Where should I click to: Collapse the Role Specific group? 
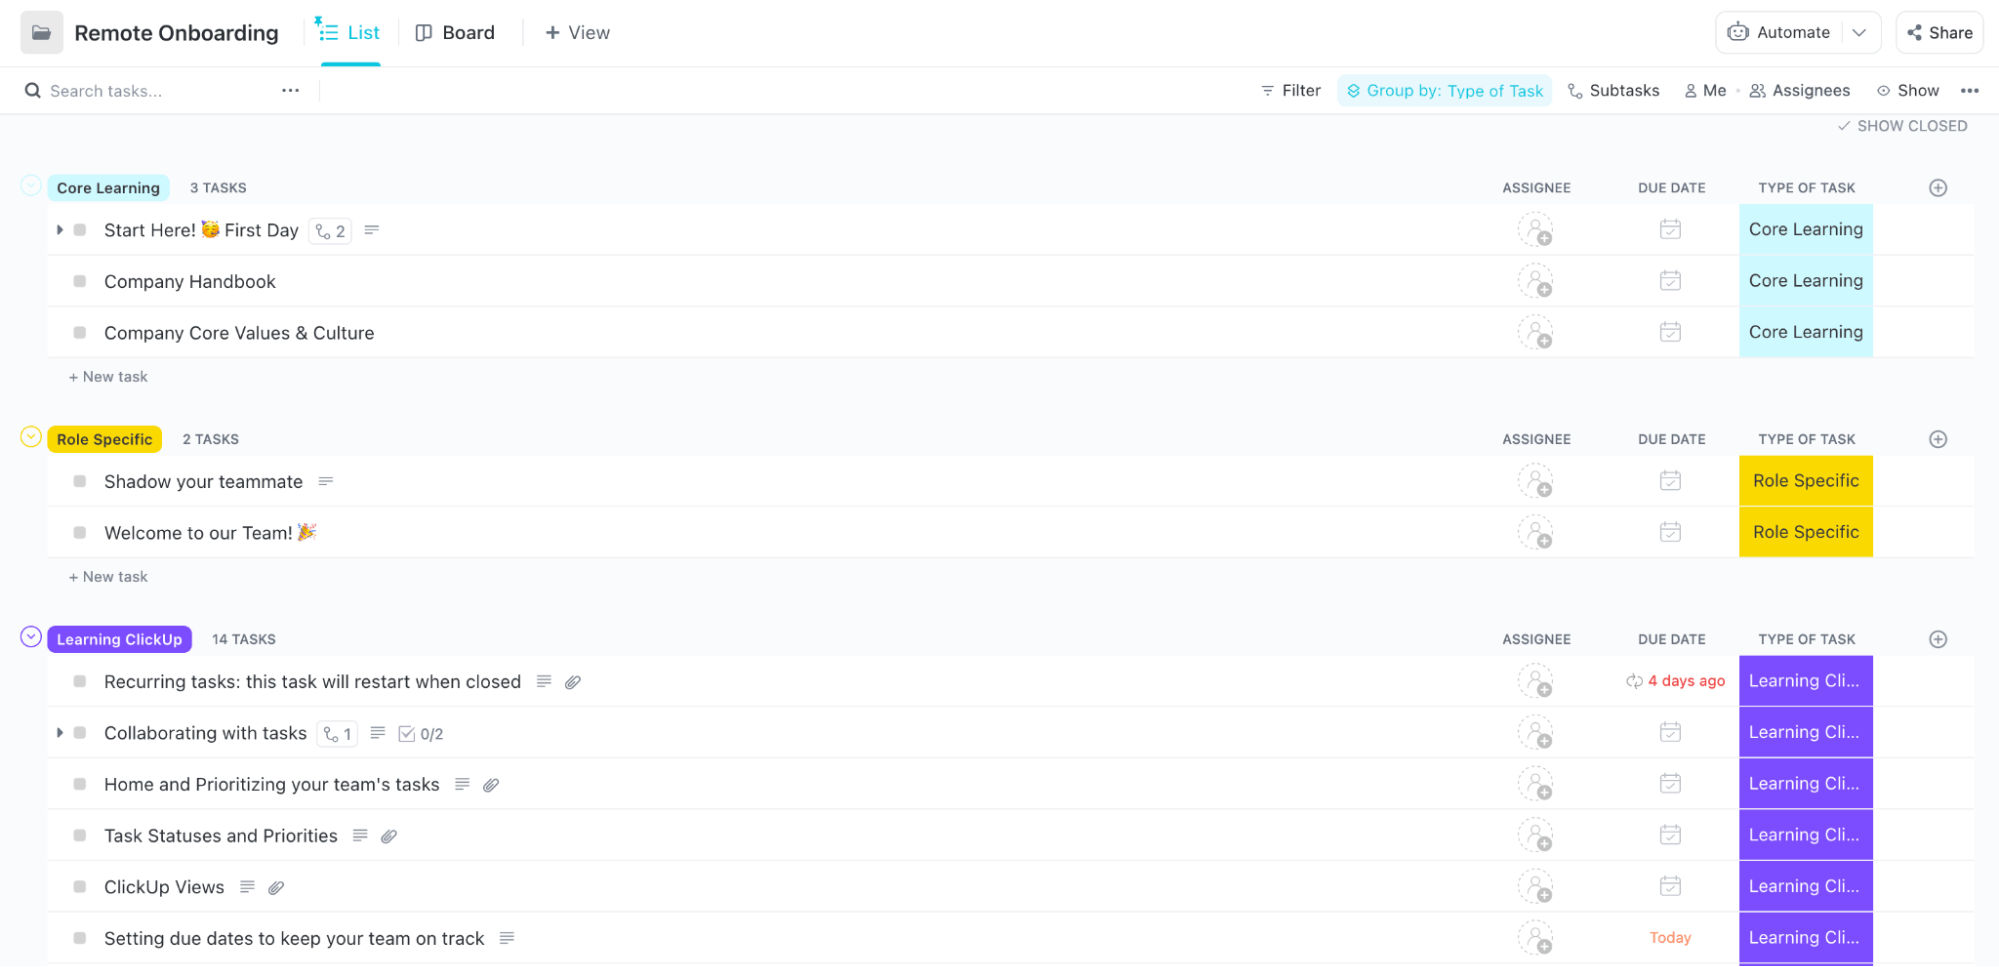click(x=31, y=437)
